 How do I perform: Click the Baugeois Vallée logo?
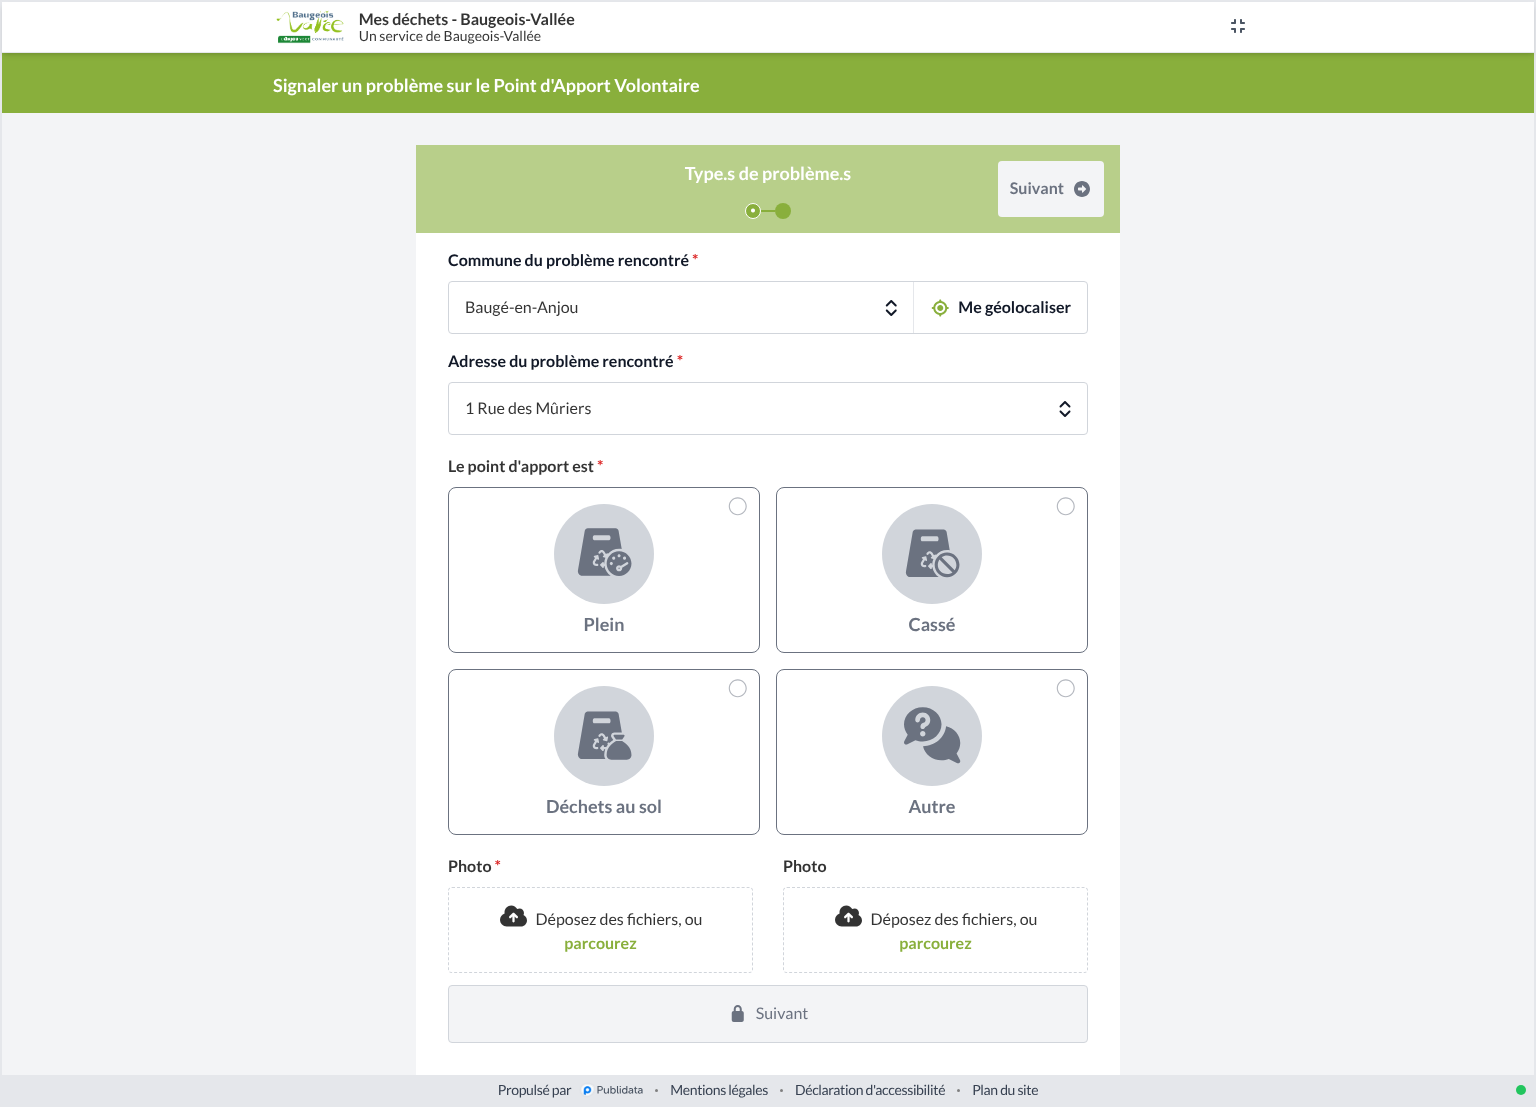pyautogui.click(x=311, y=27)
